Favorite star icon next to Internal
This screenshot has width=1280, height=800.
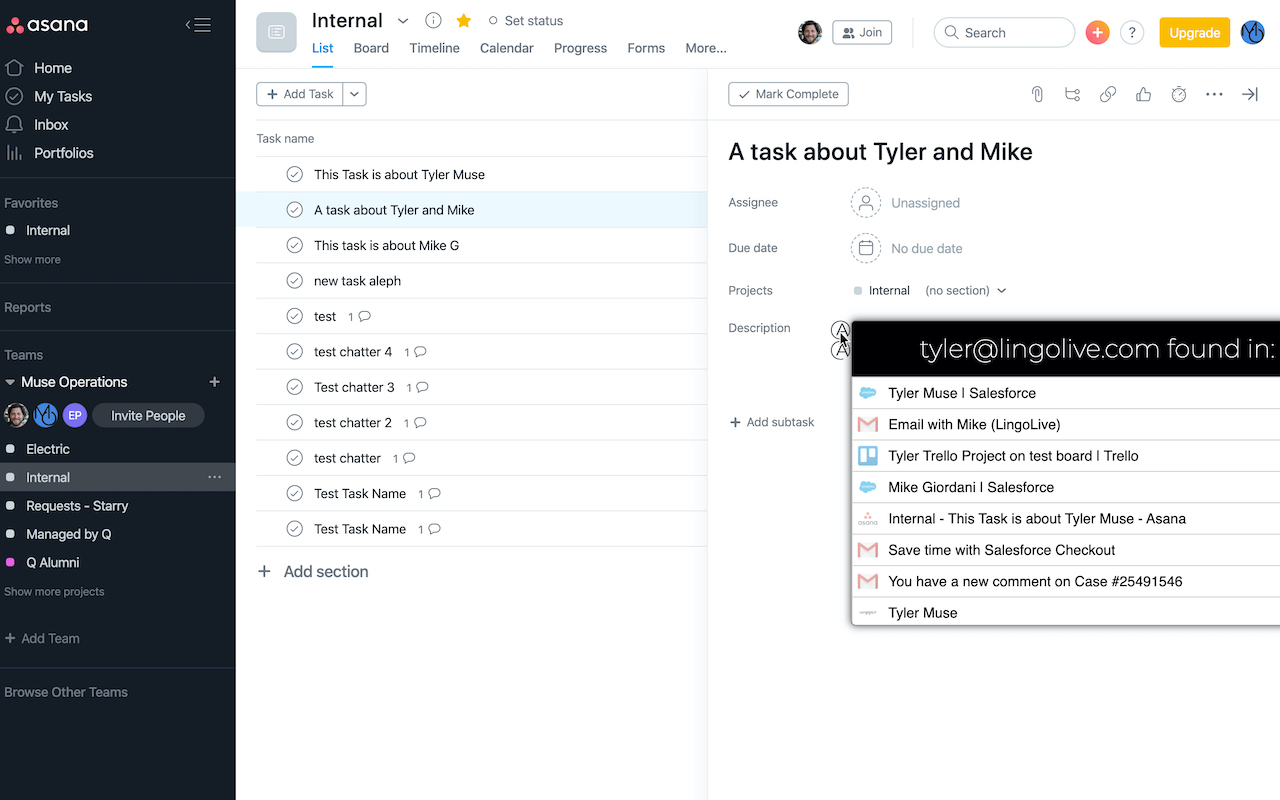[463, 21]
